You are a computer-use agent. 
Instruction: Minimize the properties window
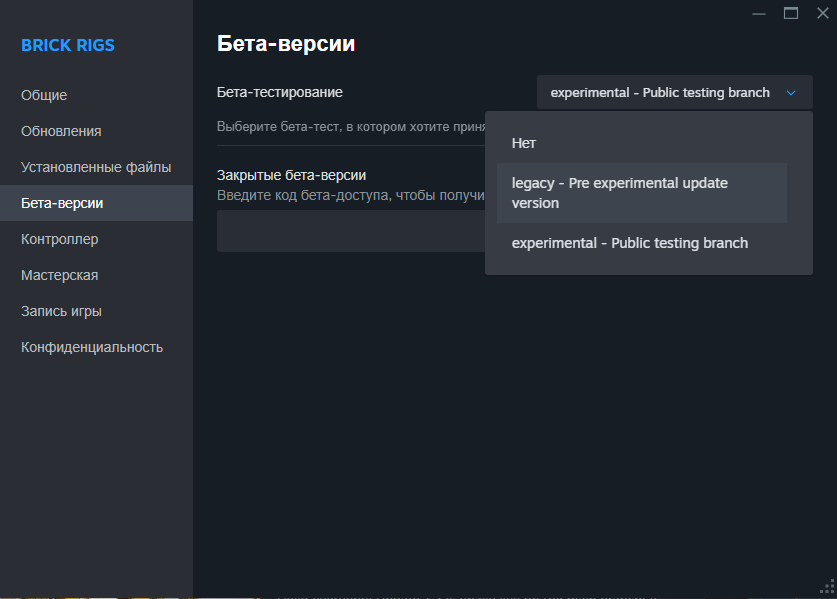click(x=759, y=13)
